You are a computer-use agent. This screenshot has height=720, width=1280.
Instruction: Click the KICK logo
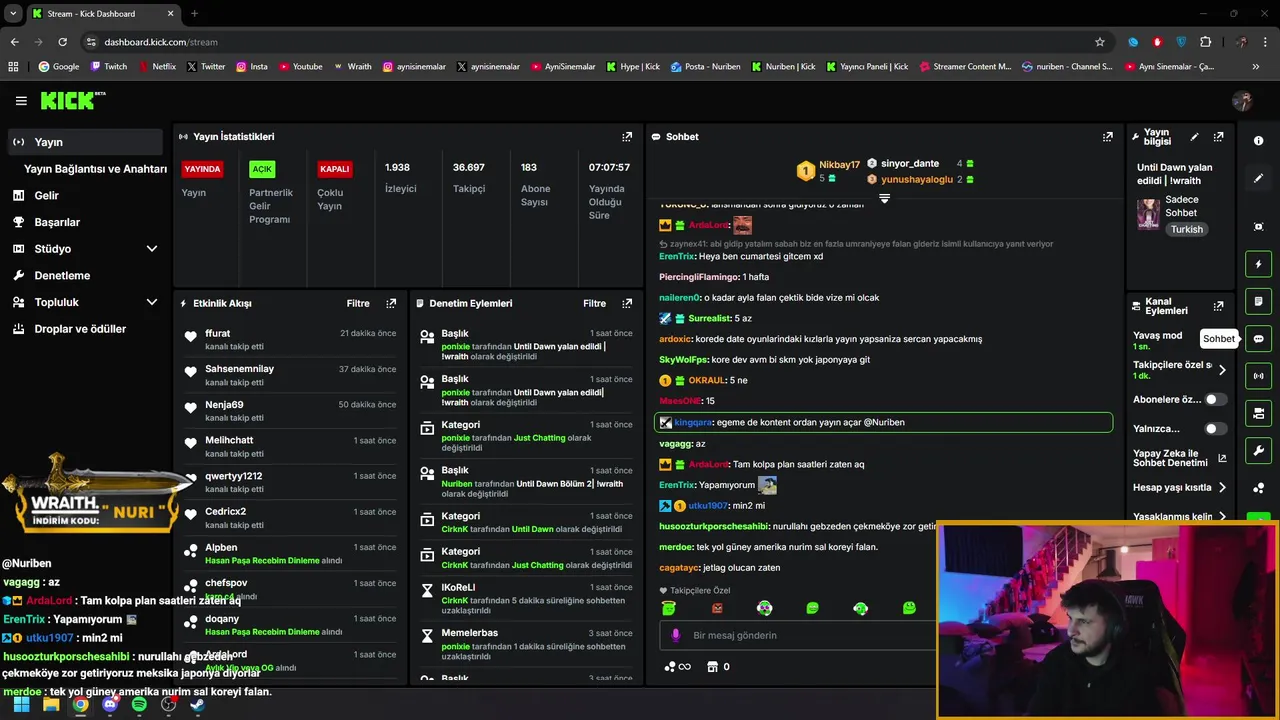coord(72,100)
